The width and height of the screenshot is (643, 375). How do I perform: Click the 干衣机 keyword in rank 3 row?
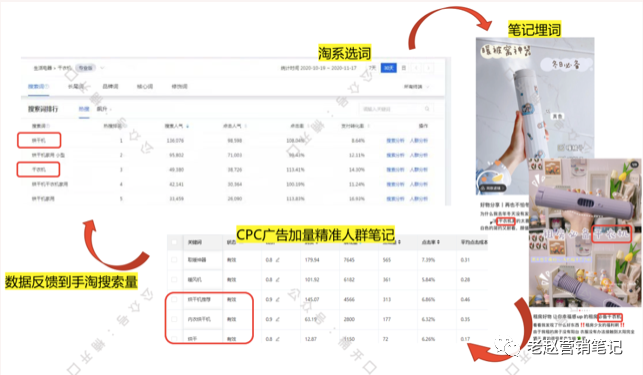coord(39,169)
